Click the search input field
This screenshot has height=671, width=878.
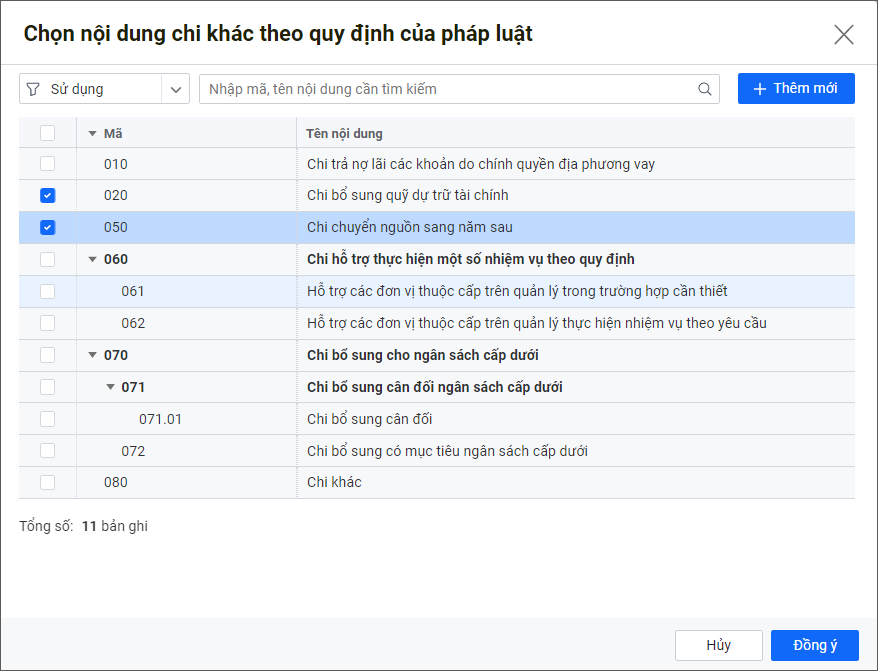pyautogui.click(x=450, y=89)
